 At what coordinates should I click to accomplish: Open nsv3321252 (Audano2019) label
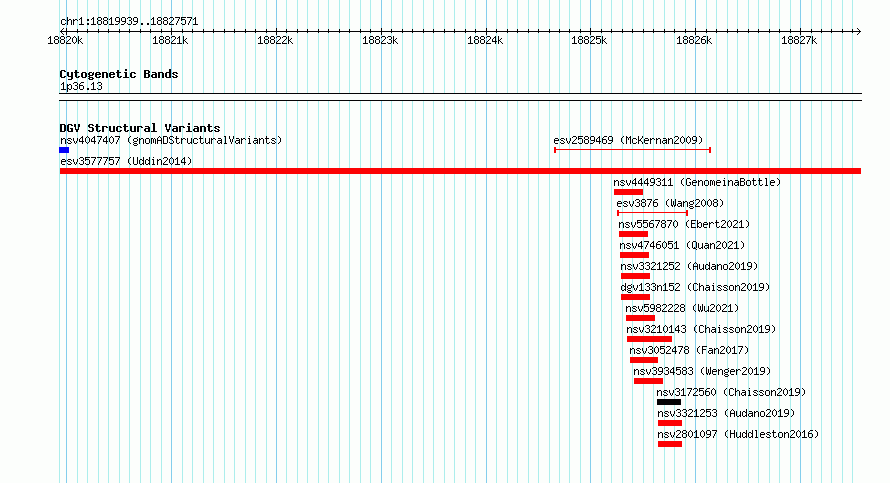(689, 266)
